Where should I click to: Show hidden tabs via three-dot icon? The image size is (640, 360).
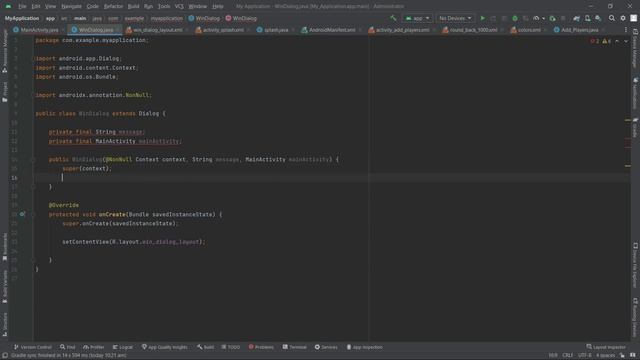click(x=626, y=30)
